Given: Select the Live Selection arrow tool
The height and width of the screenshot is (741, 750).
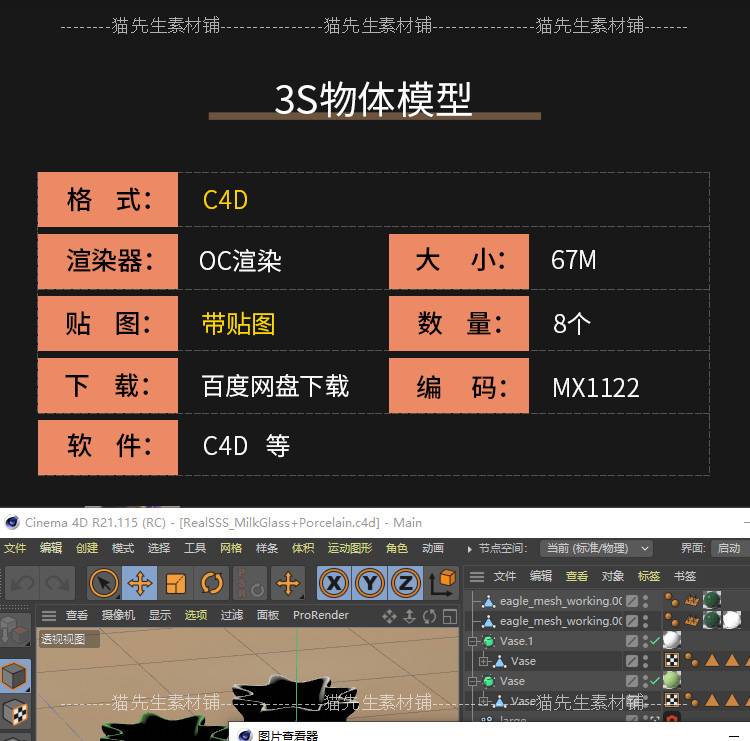Looking at the screenshot, I should tap(104, 583).
